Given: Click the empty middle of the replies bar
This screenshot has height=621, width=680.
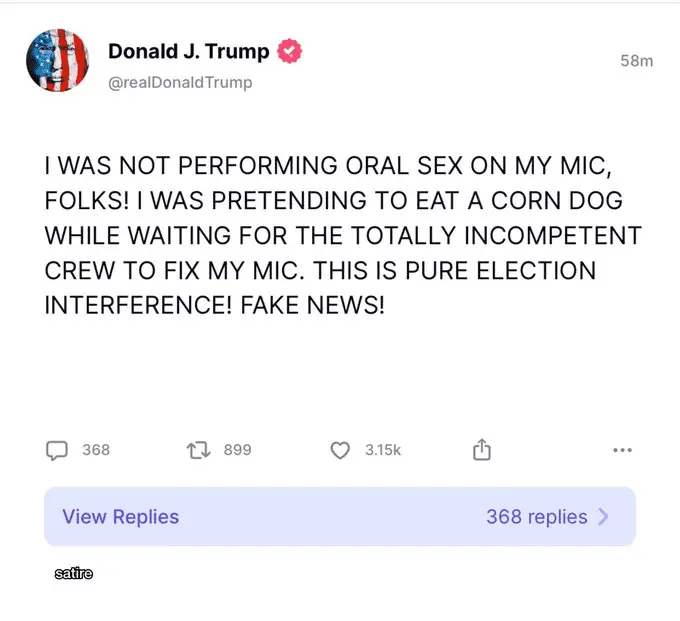Looking at the screenshot, I should tap(330, 517).
